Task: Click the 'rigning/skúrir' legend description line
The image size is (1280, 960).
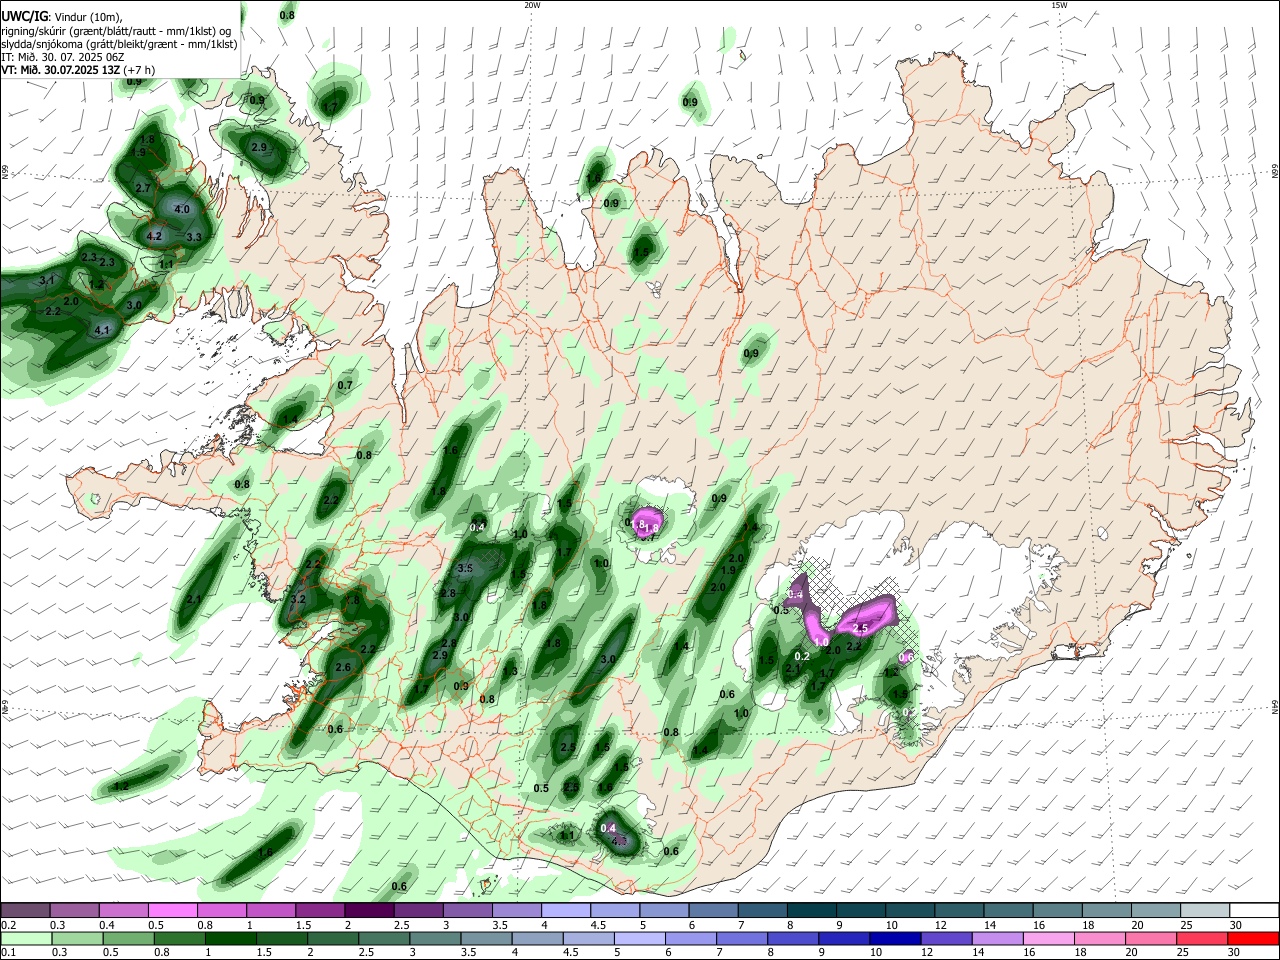Action: [x=116, y=30]
